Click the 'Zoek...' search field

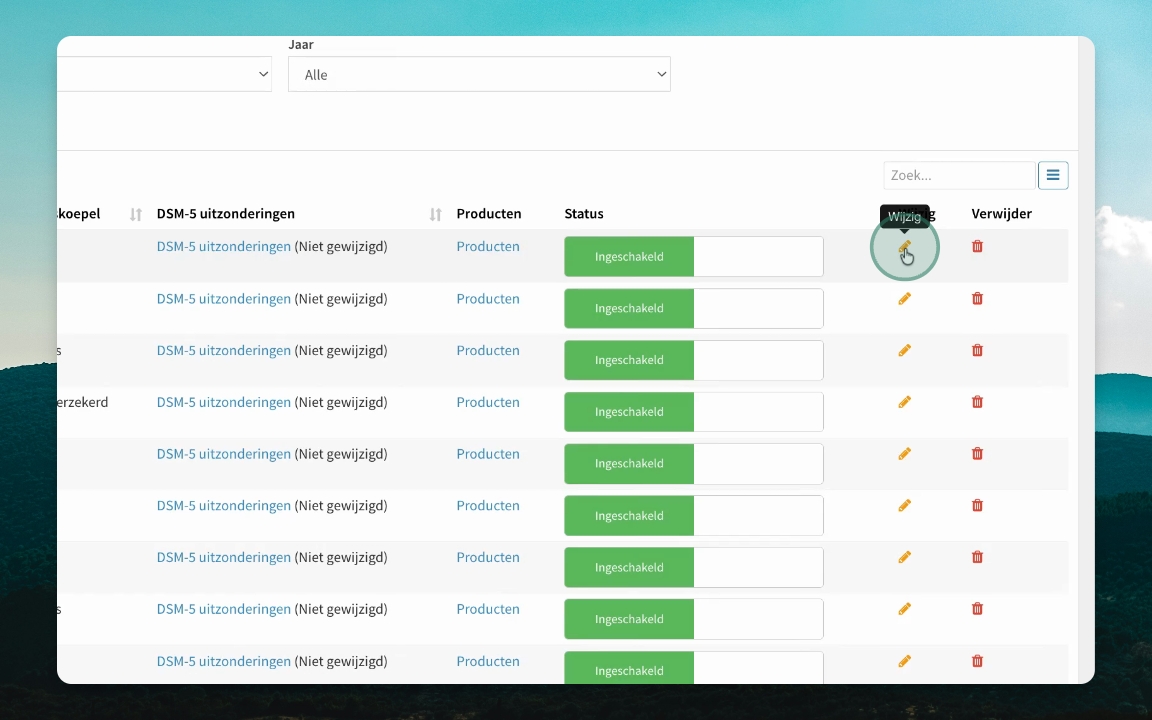tap(960, 176)
